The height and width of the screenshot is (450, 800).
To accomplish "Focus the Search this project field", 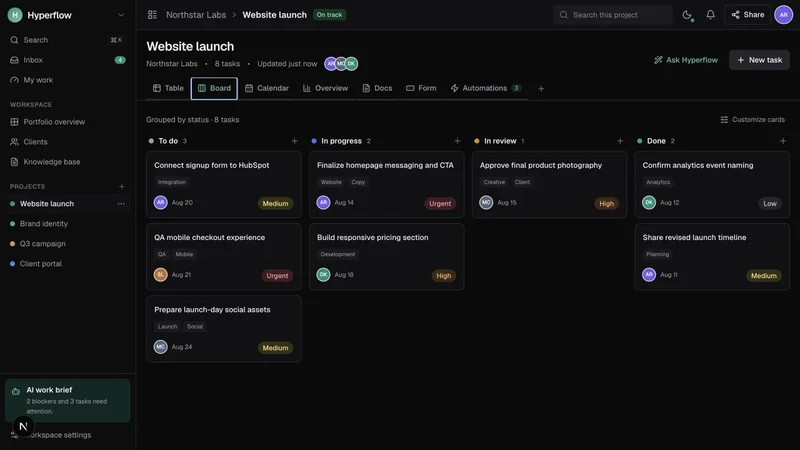I will tap(613, 15).
